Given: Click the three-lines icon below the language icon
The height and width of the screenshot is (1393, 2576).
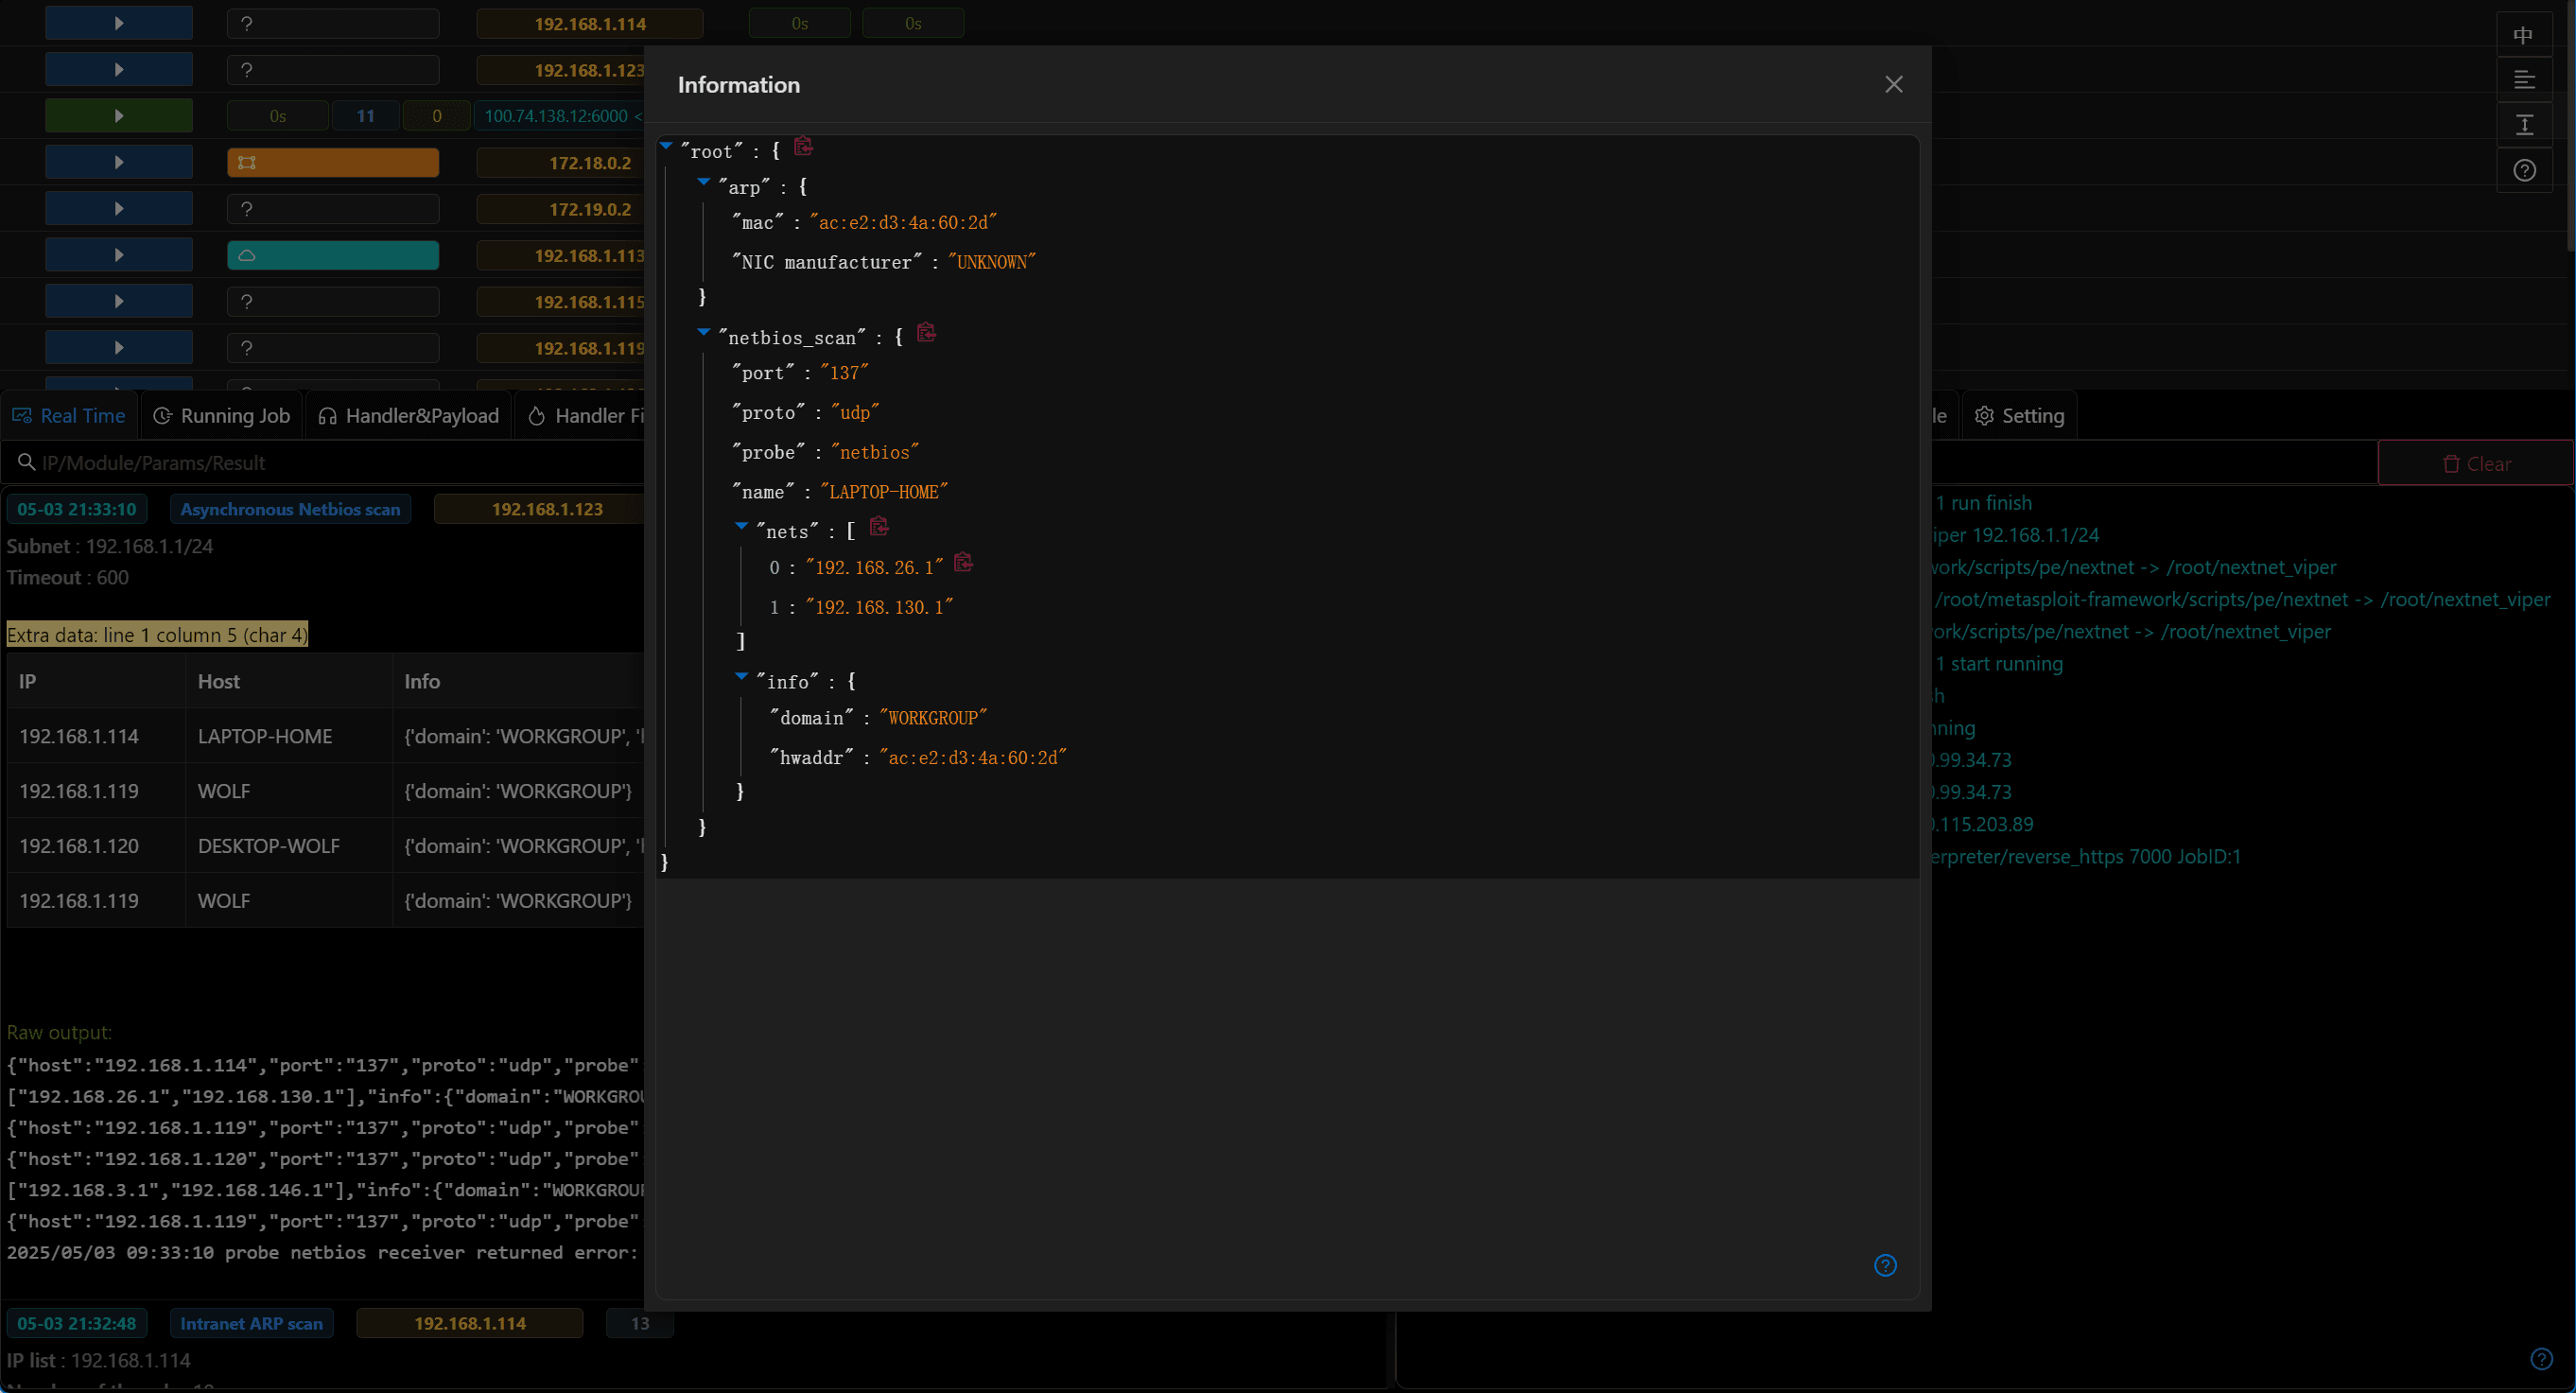Looking at the screenshot, I should (x=2524, y=80).
